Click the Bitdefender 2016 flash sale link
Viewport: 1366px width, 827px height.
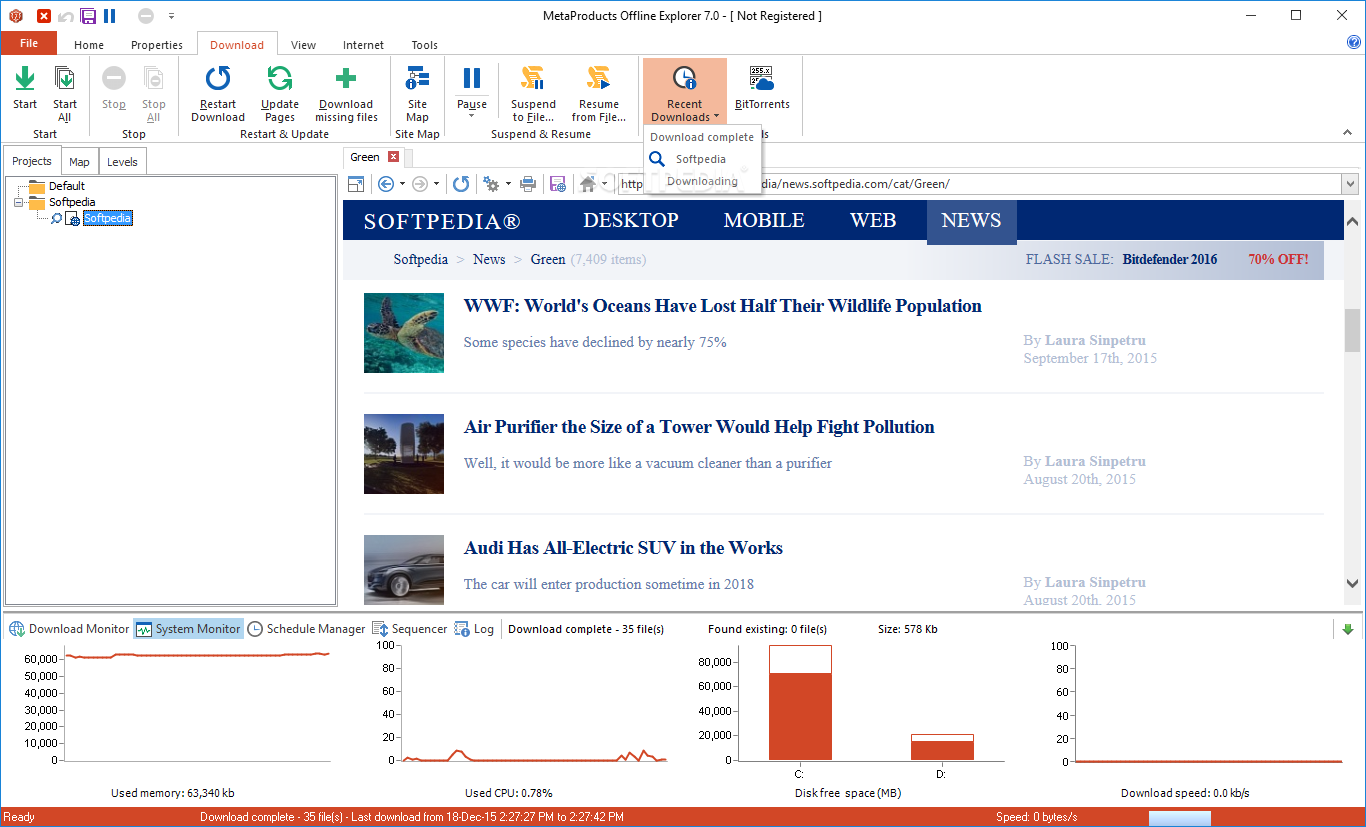pyautogui.click(x=1170, y=259)
